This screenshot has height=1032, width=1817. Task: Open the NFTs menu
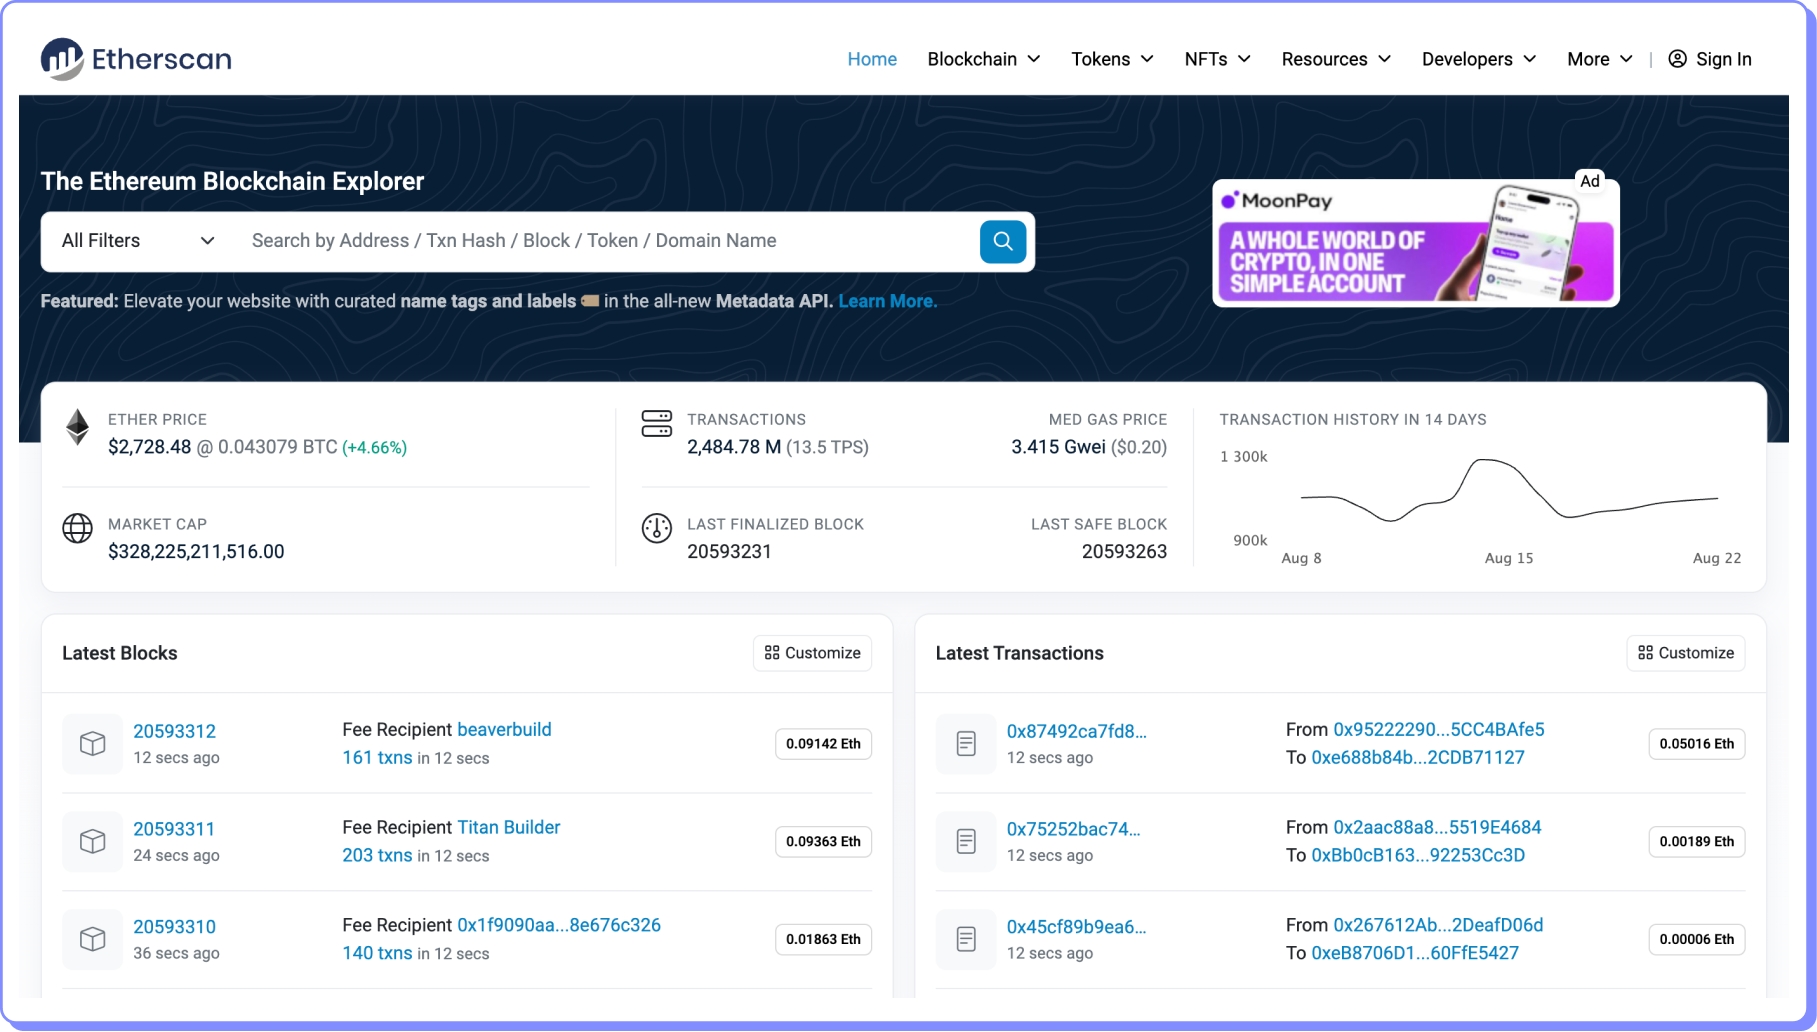coord(1217,59)
